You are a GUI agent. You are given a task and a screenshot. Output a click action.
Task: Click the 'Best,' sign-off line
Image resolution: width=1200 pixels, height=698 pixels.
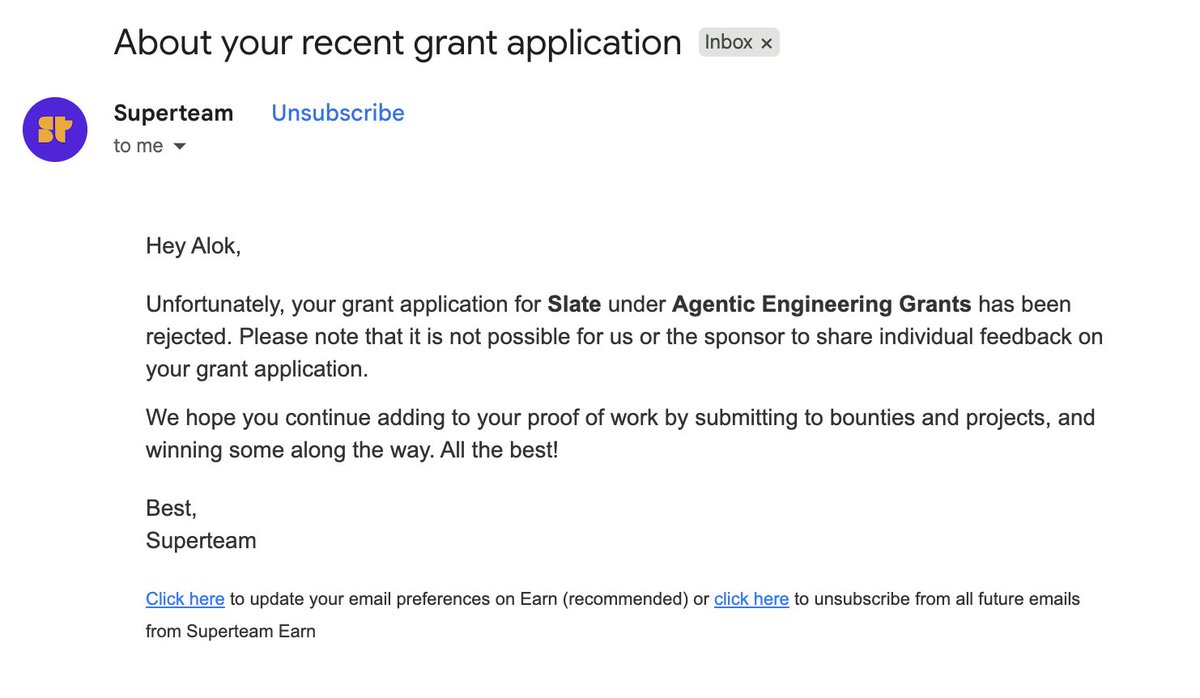pos(171,508)
